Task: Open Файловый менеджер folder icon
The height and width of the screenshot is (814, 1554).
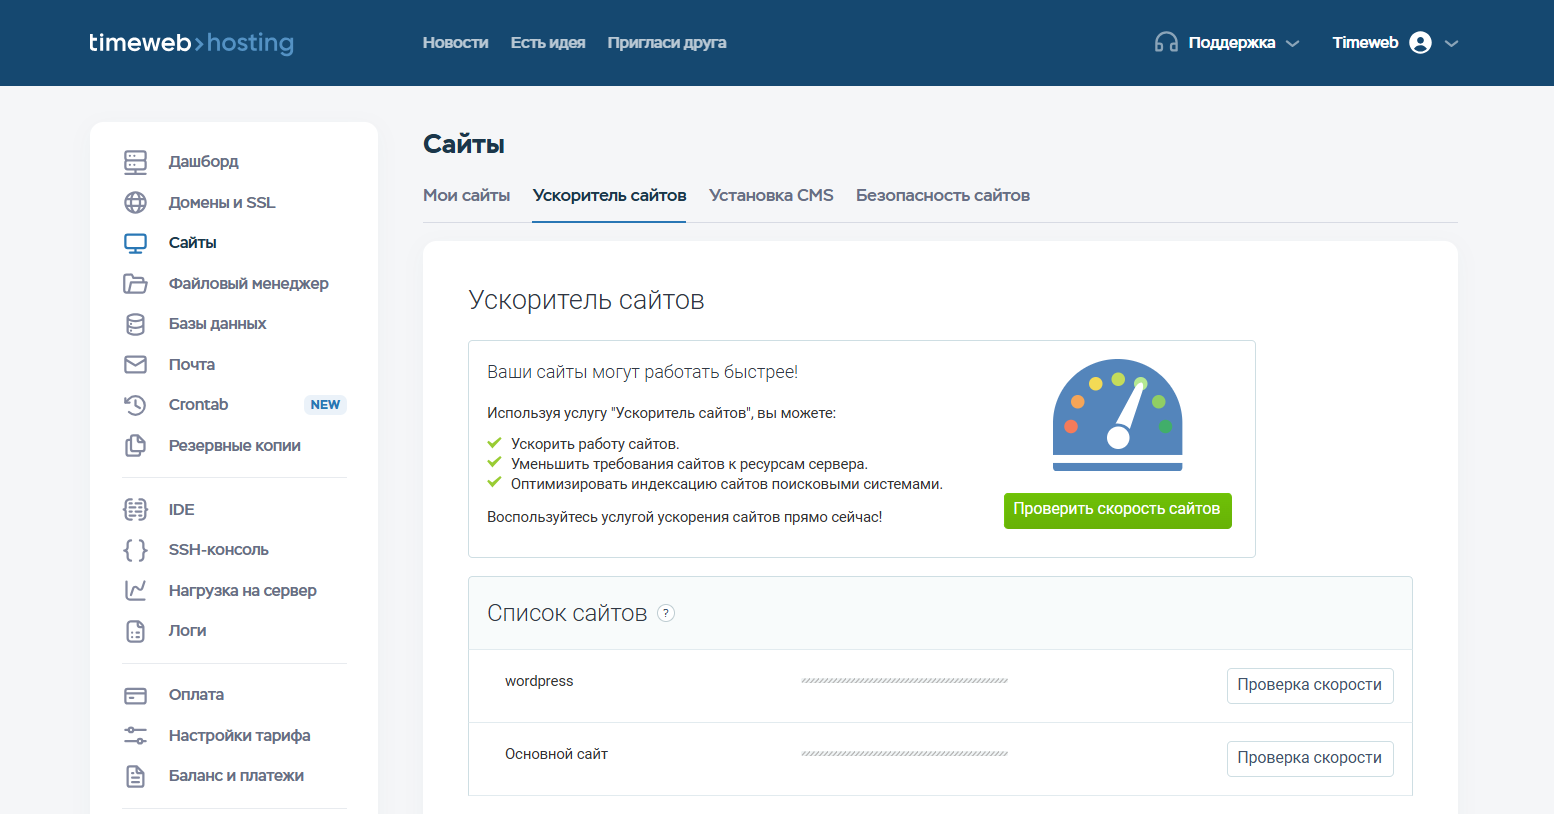Action: coord(135,284)
